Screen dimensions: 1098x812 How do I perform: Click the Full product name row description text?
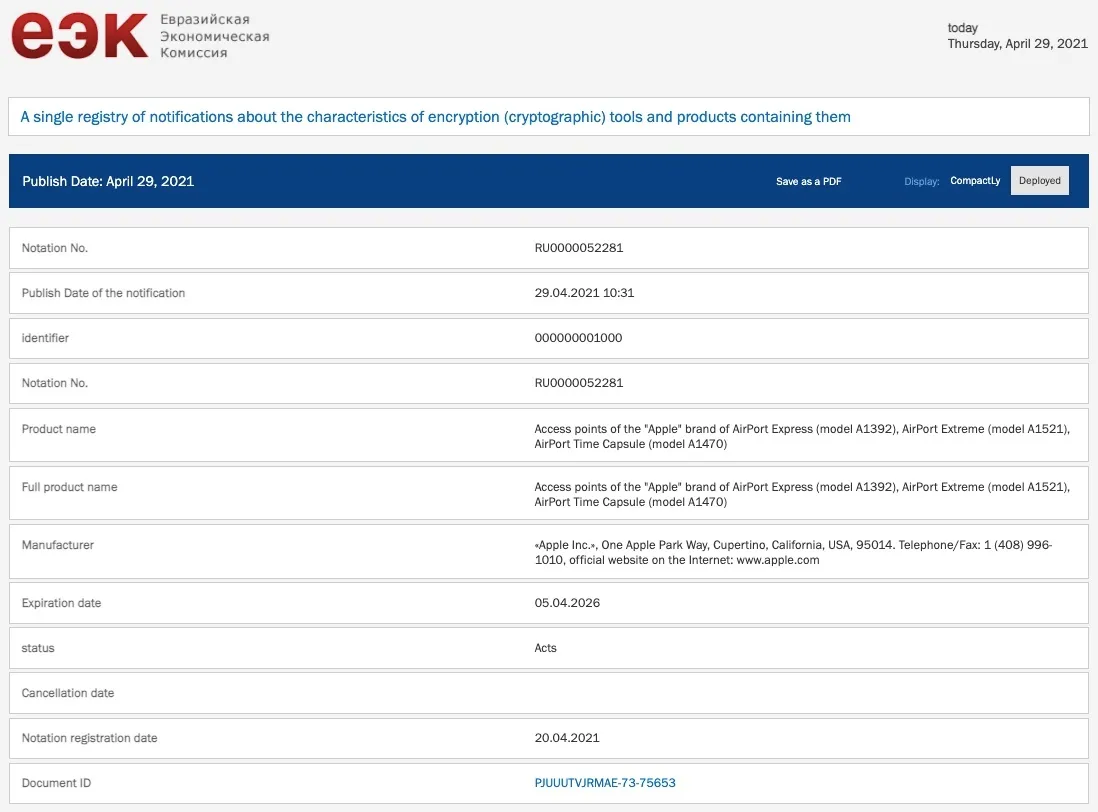coord(801,494)
